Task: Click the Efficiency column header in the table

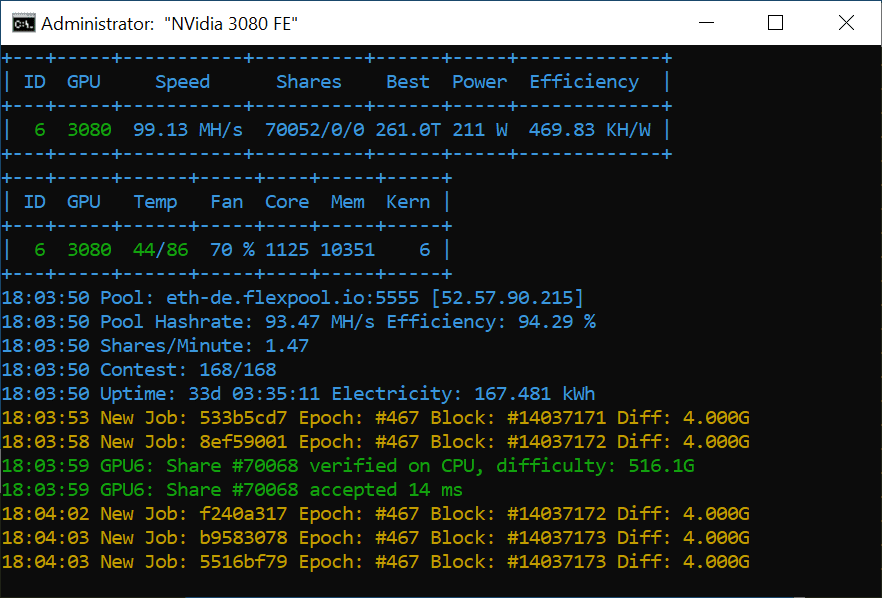Action: 584,82
